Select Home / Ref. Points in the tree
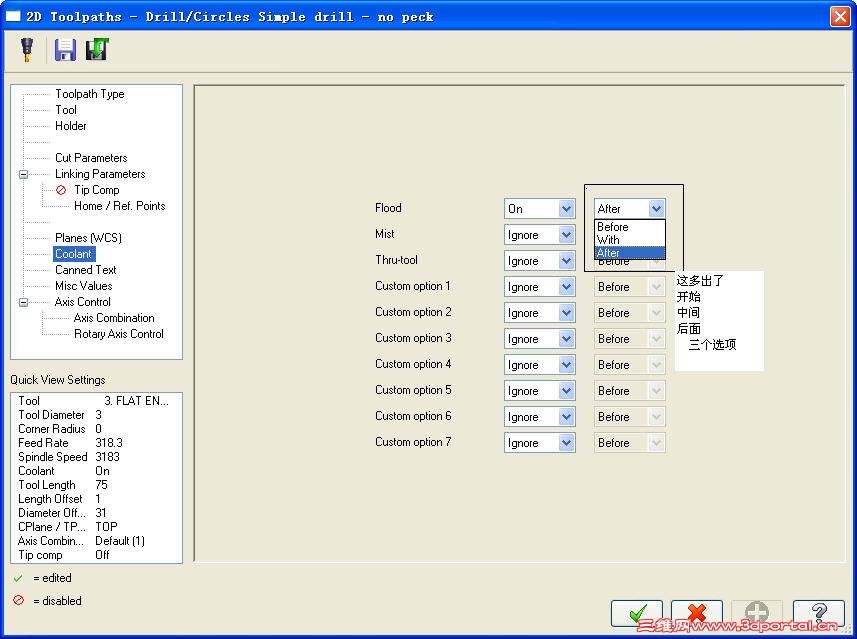 click(119, 206)
